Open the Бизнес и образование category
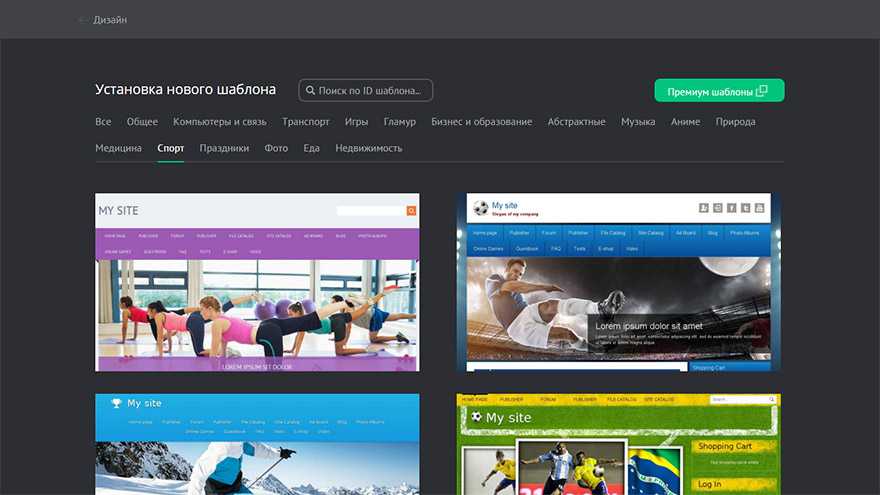880x495 pixels. [x=481, y=122]
